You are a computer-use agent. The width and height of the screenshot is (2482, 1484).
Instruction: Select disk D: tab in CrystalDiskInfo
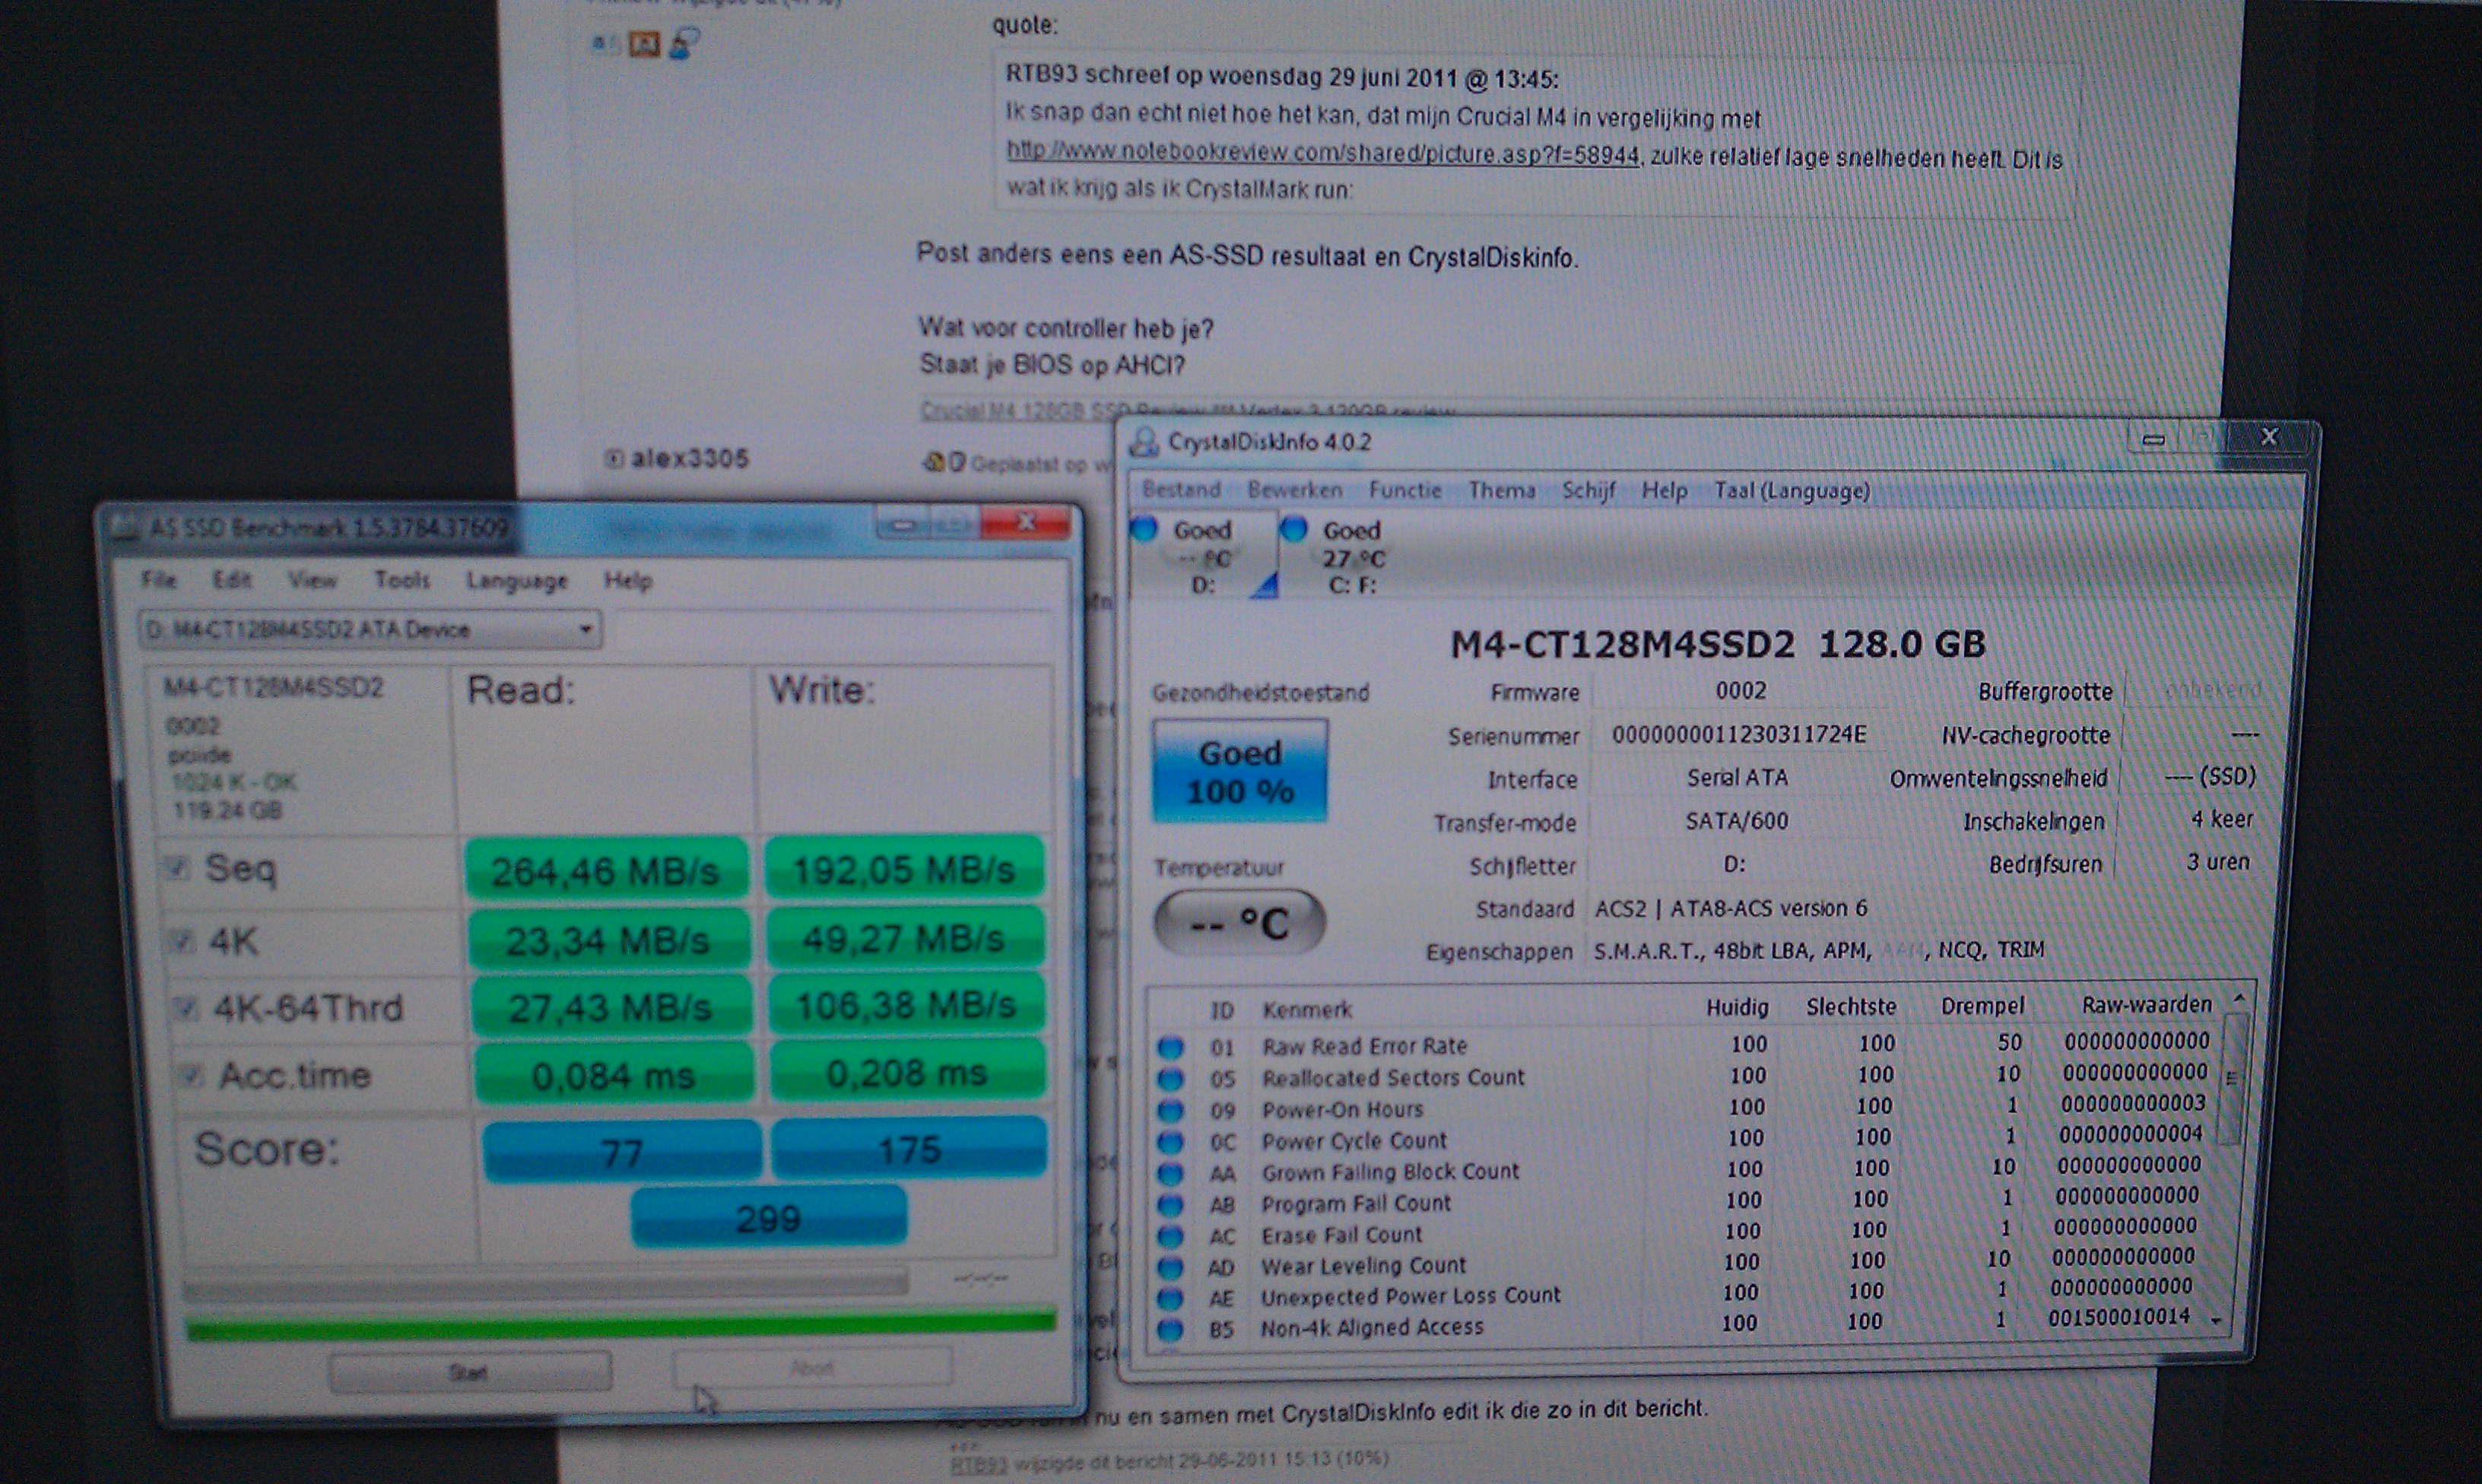coord(1203,557)
